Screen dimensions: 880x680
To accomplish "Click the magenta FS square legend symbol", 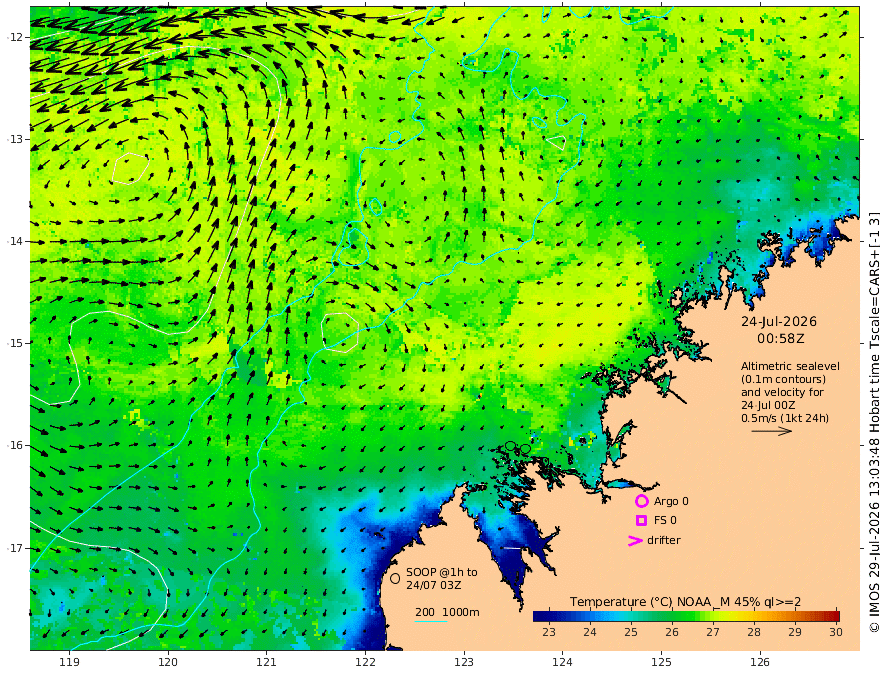I will (x=641, y=521).
